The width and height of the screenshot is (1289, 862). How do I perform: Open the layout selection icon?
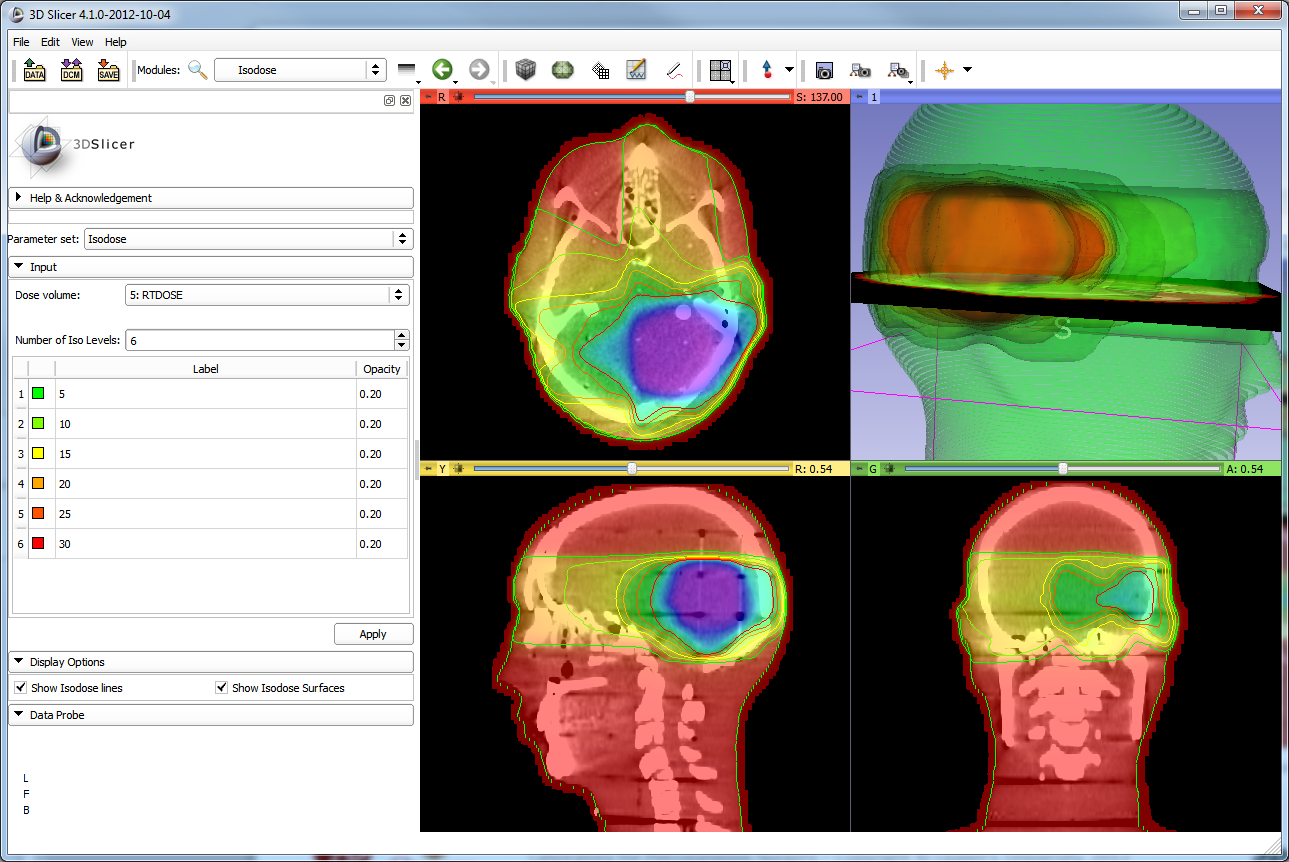(x=720, y=70)
